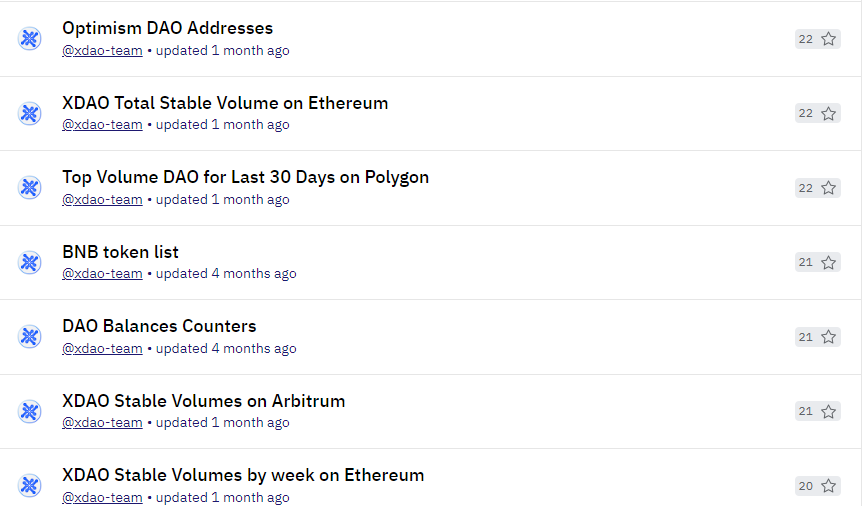Click star icon for BNB token list
The height and width of the screenshot is (506, 864).
click(828, 262)
